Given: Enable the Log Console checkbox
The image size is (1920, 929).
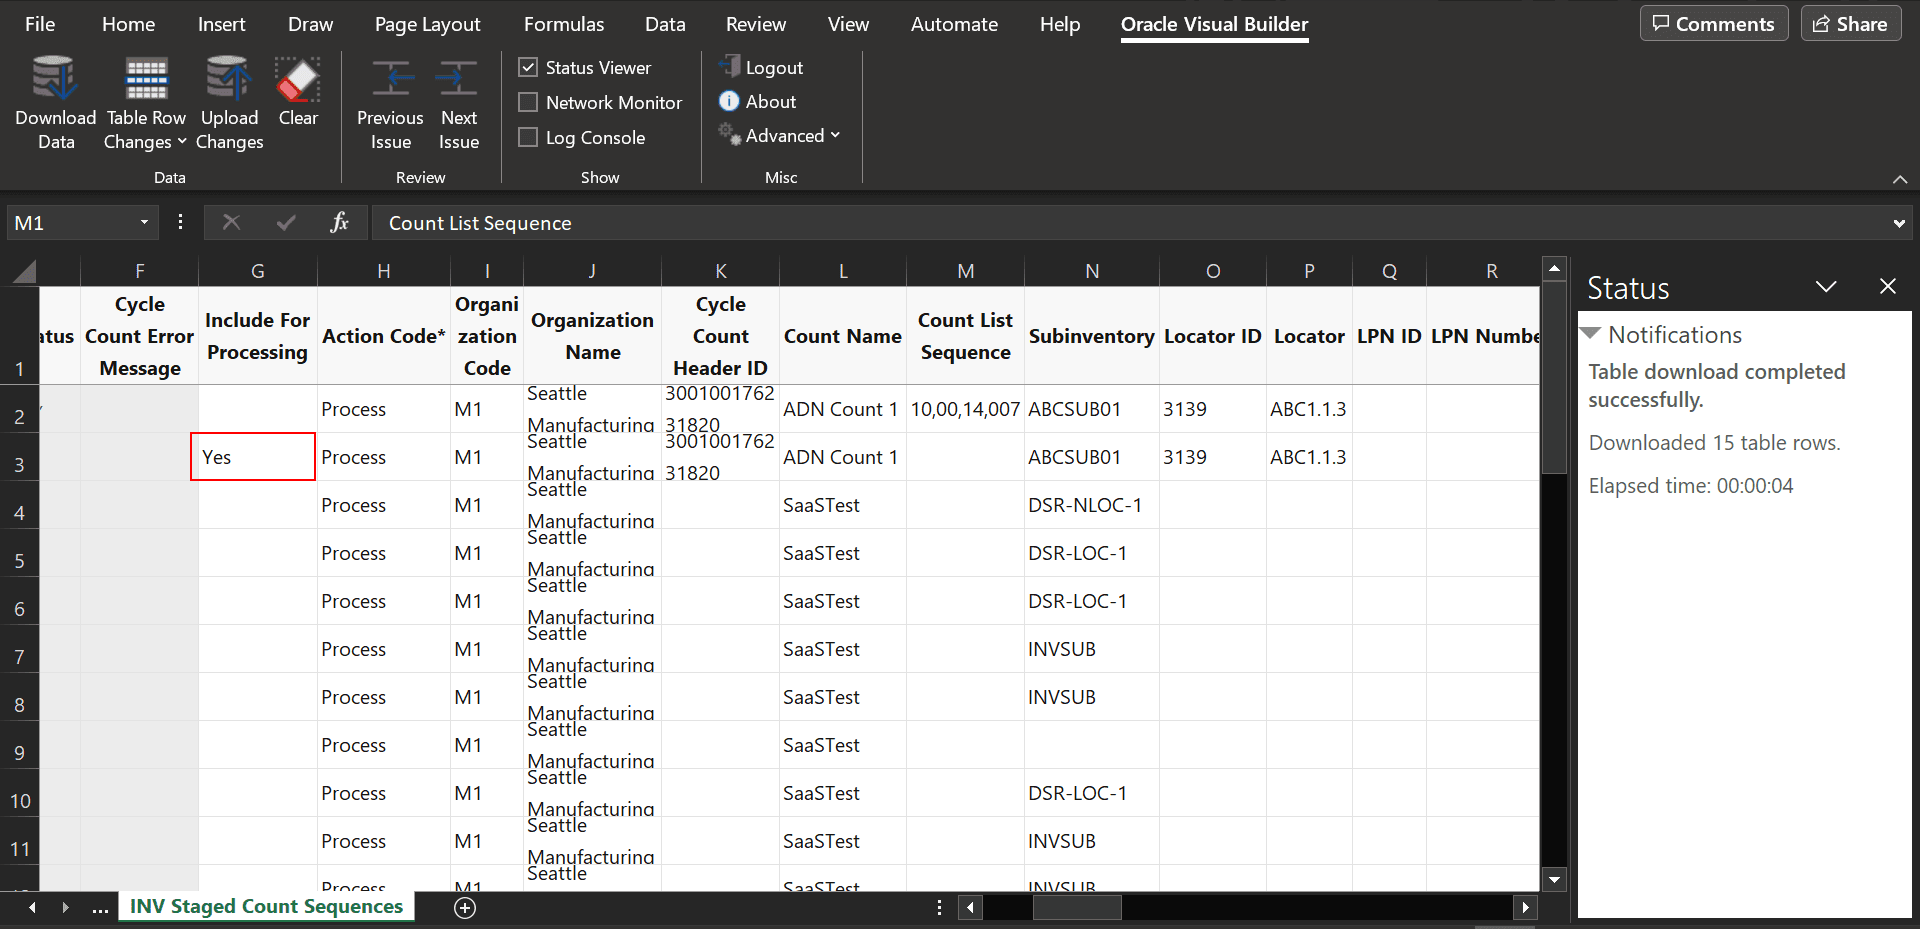Looking at the screenshot, I should [529, 137].
